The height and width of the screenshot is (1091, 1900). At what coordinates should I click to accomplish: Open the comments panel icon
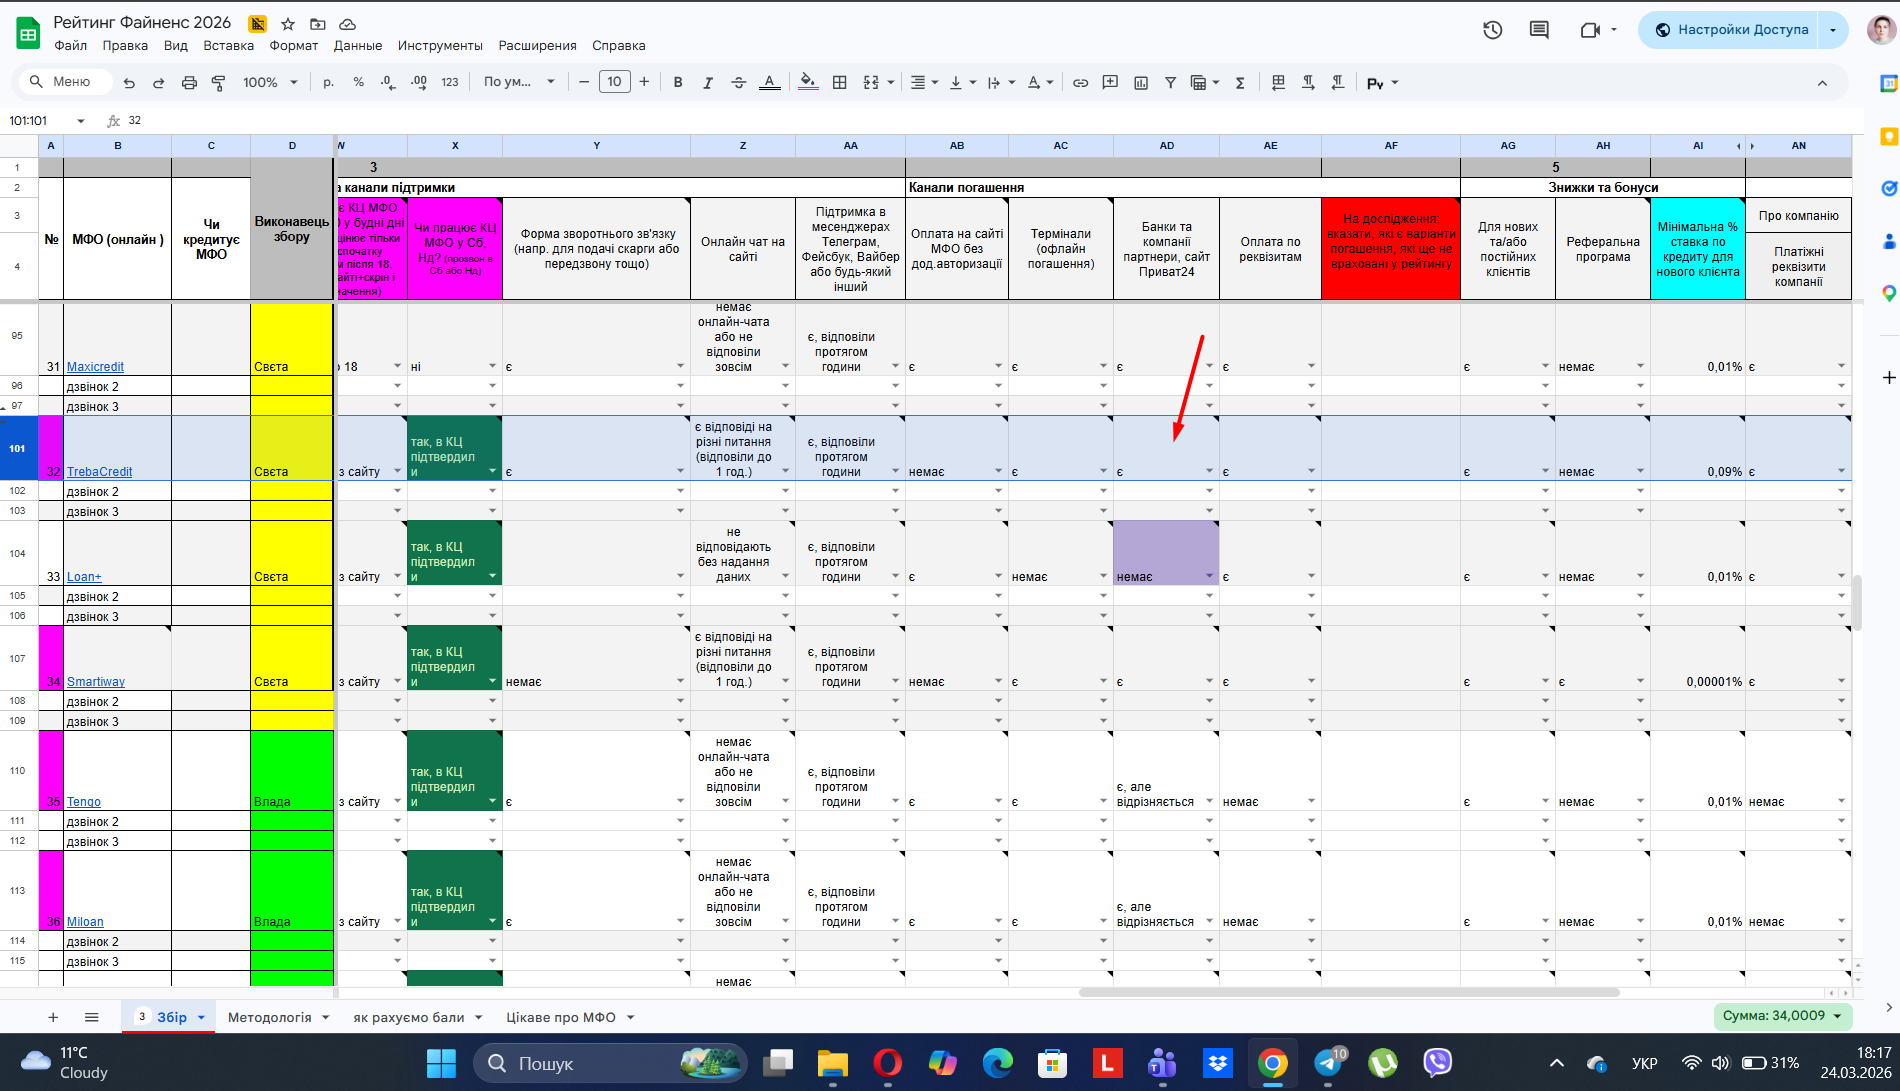1539,30
